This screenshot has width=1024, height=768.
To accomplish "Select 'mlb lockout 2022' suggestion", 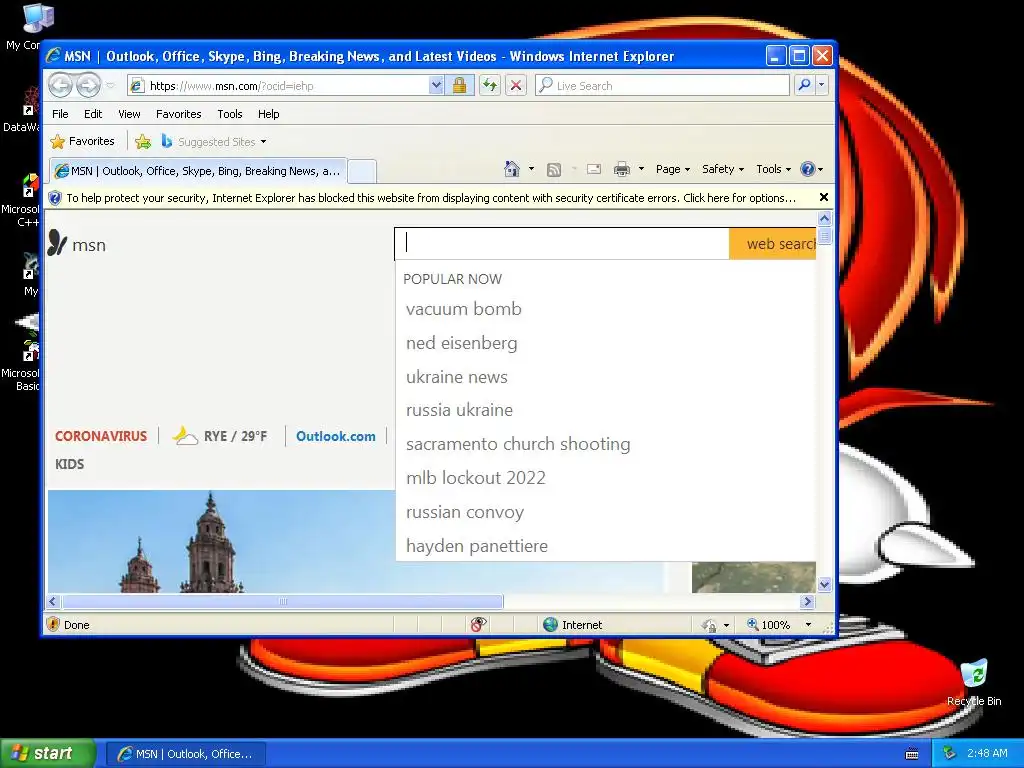I will (475, 478).
